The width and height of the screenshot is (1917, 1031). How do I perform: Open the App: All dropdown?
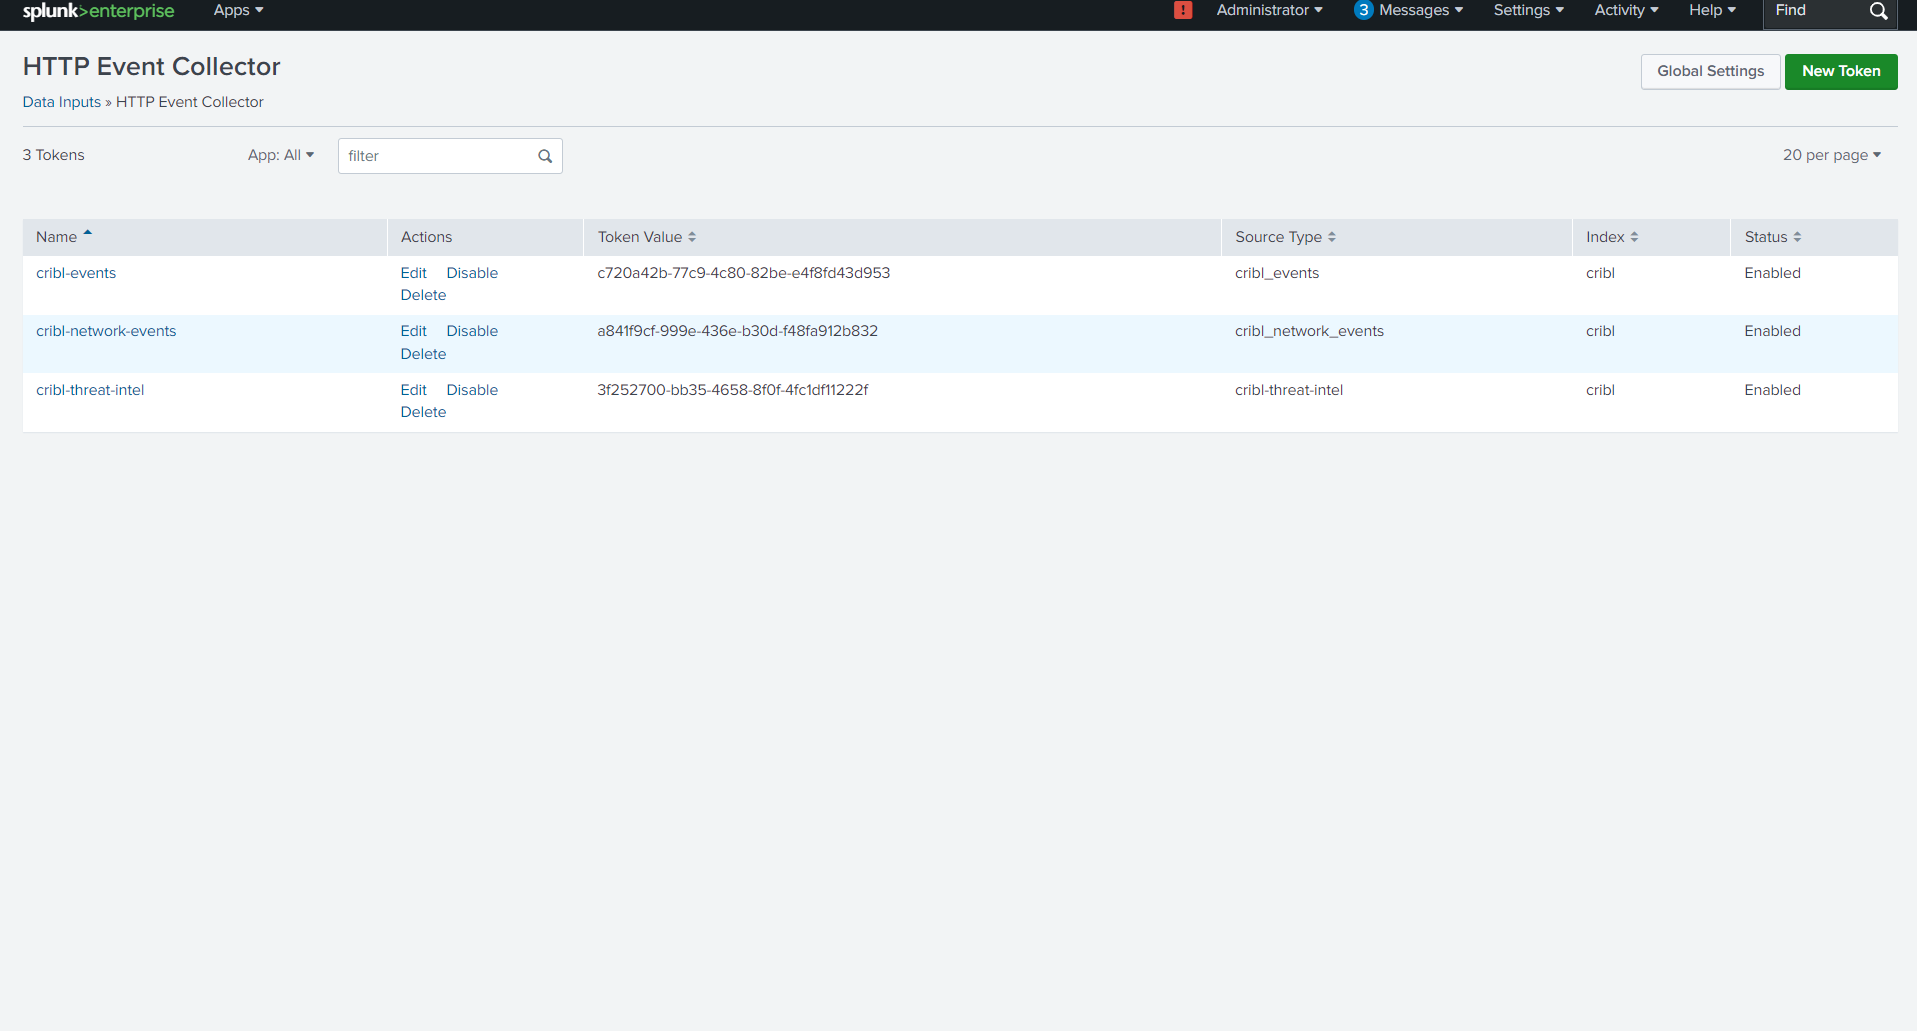tap(281, 155)
